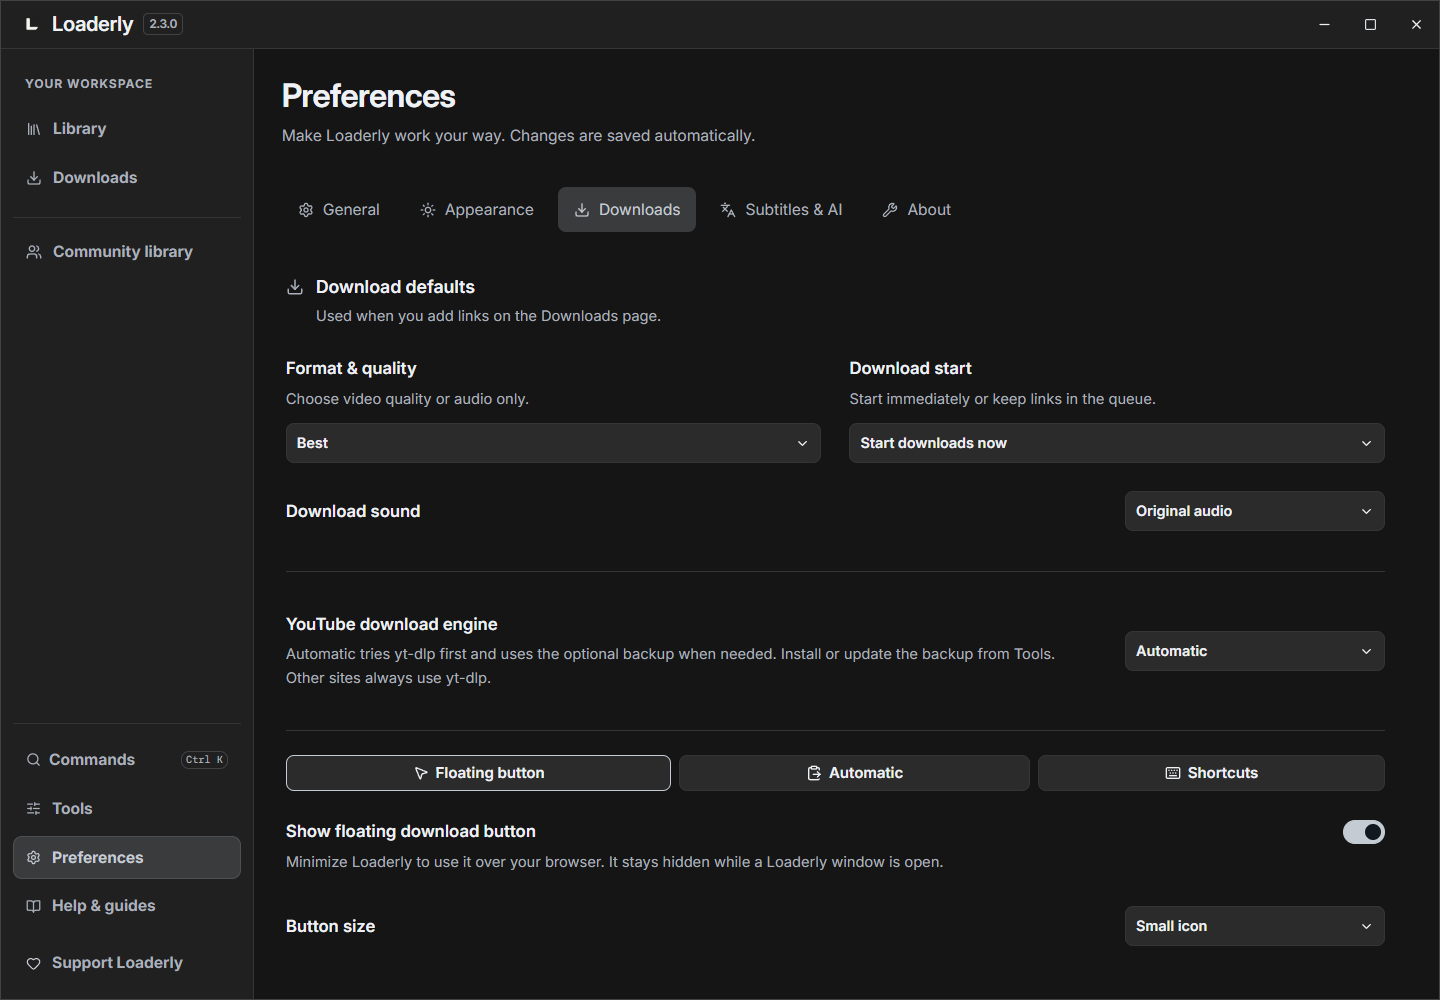This screenshot has width=1440, height=1000.
Task: Click the translate icon on Subtitles & AI tab
Action: (728, 210)
